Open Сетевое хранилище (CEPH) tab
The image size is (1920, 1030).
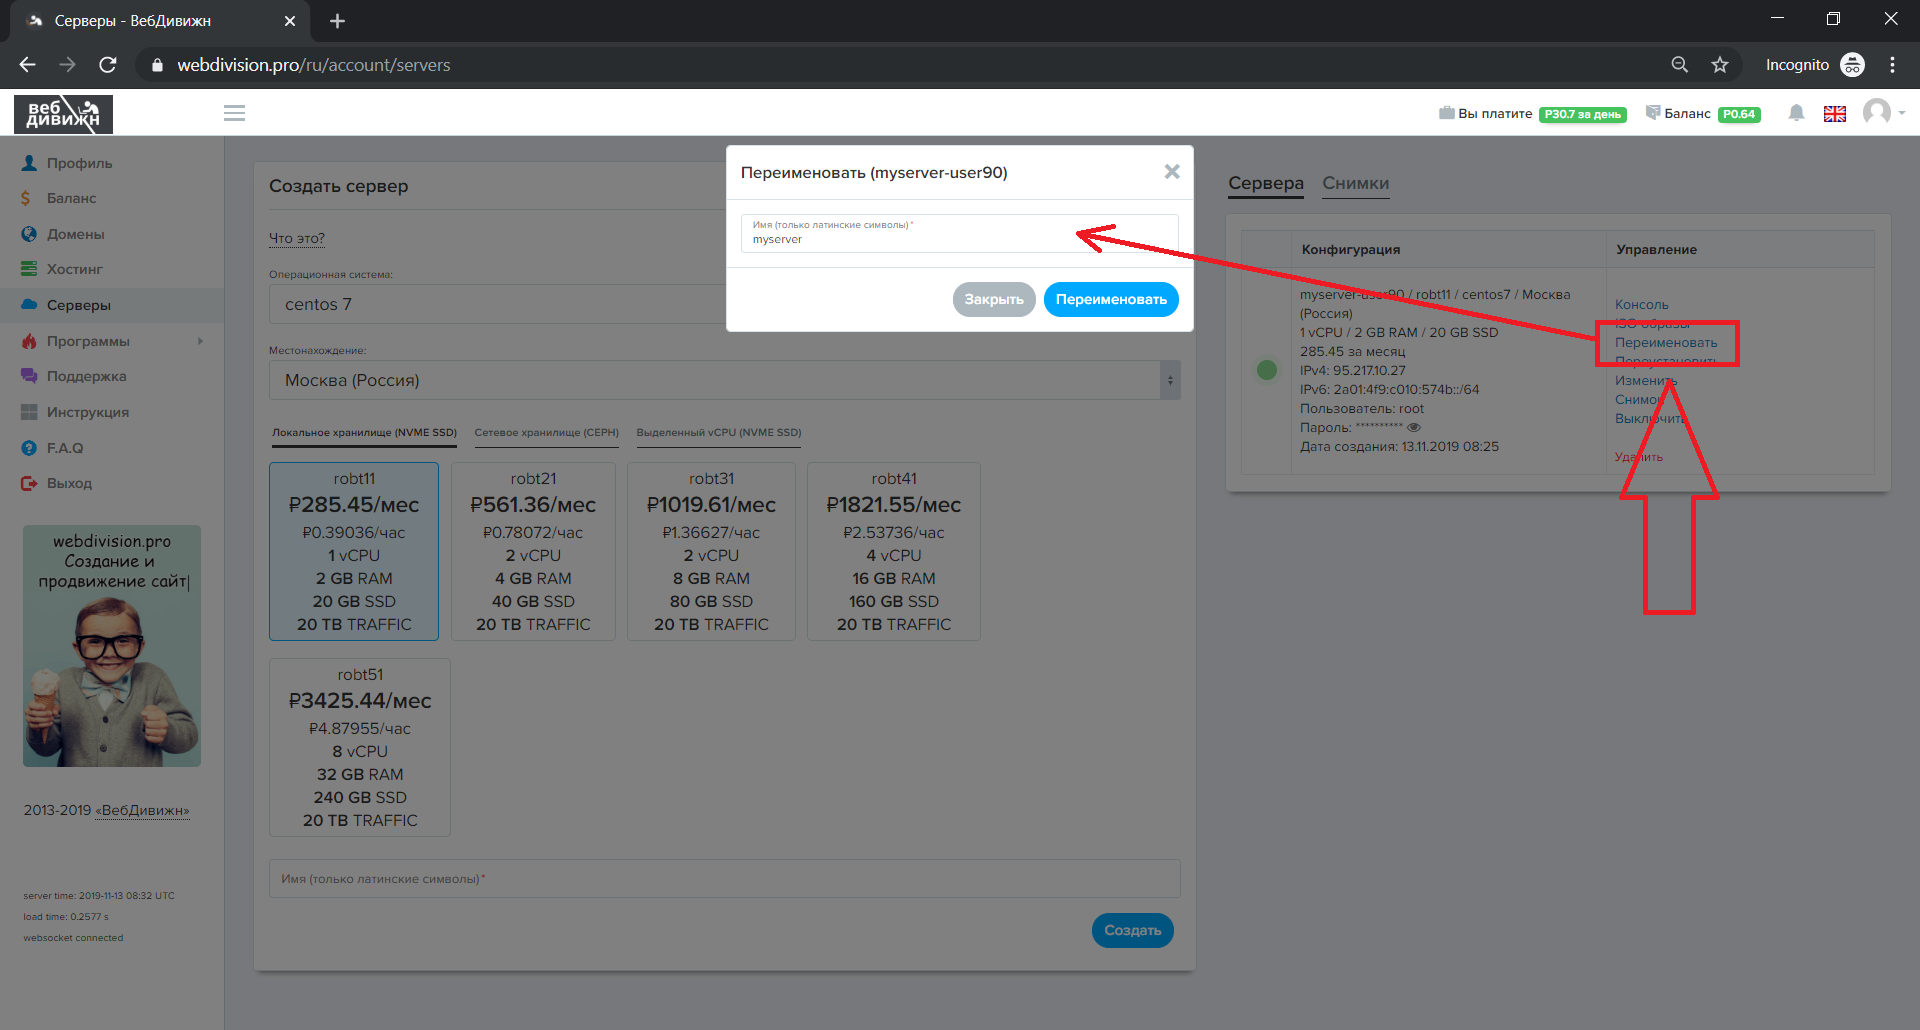coord(546,433)
